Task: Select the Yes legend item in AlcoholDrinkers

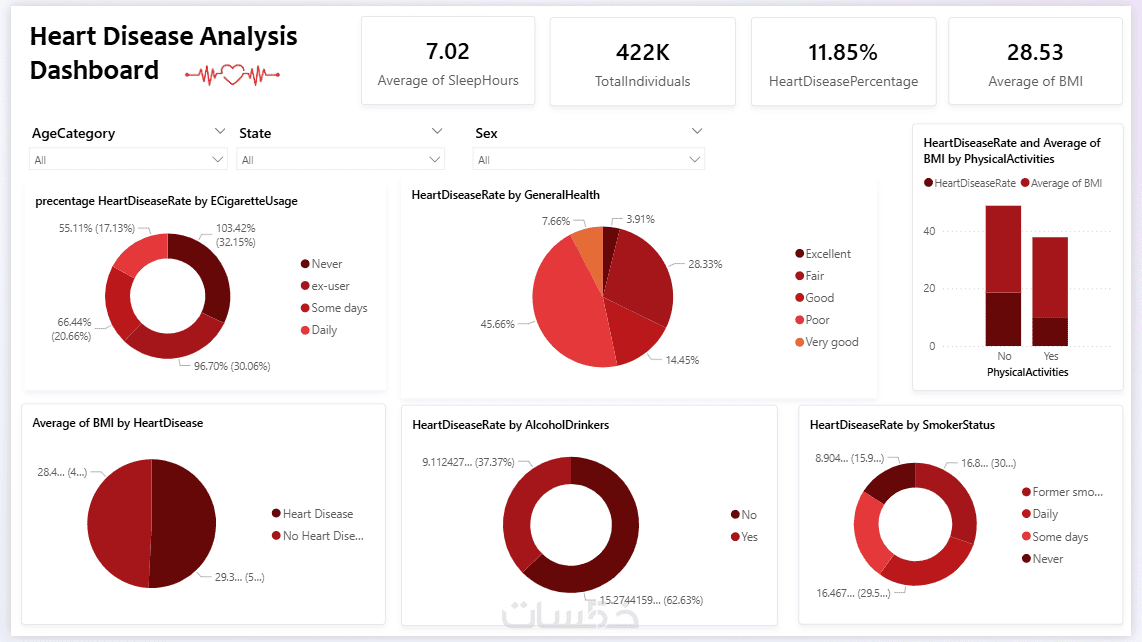Action: (744, 537)
